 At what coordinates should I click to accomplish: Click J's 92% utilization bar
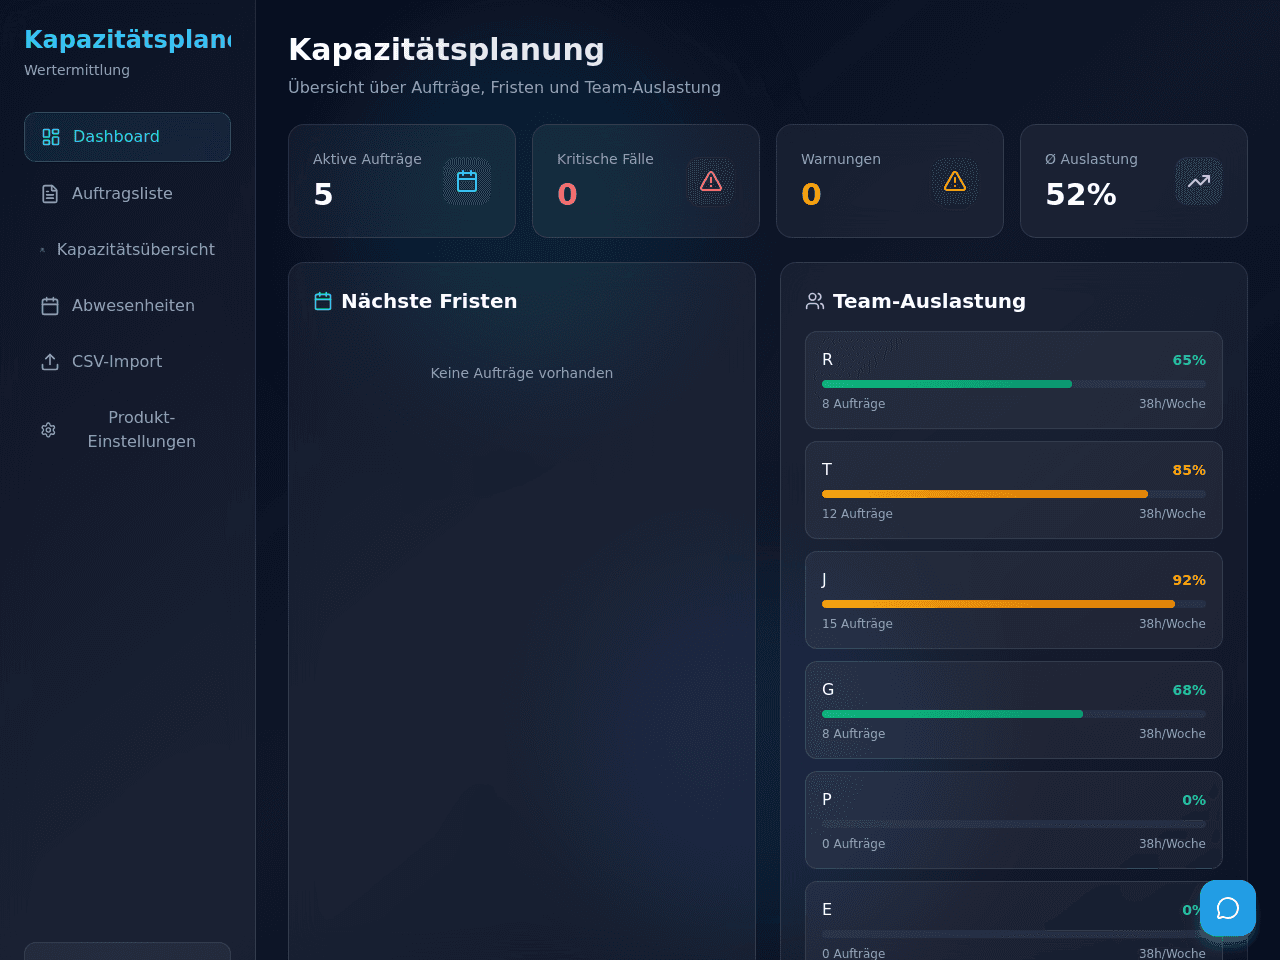pyautogui.click(x=1014, y=604)
